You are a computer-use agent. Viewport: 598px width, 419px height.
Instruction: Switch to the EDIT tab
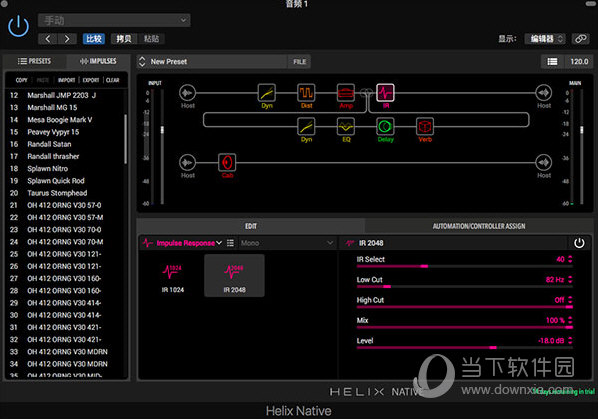(x=251, y=226)
